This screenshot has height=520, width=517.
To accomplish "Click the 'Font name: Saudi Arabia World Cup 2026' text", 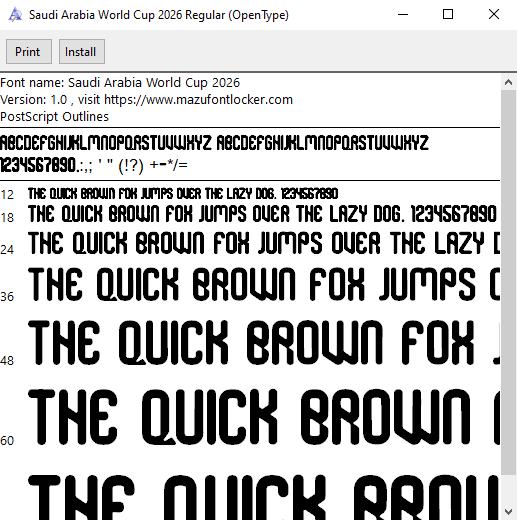I will (120, 83).
